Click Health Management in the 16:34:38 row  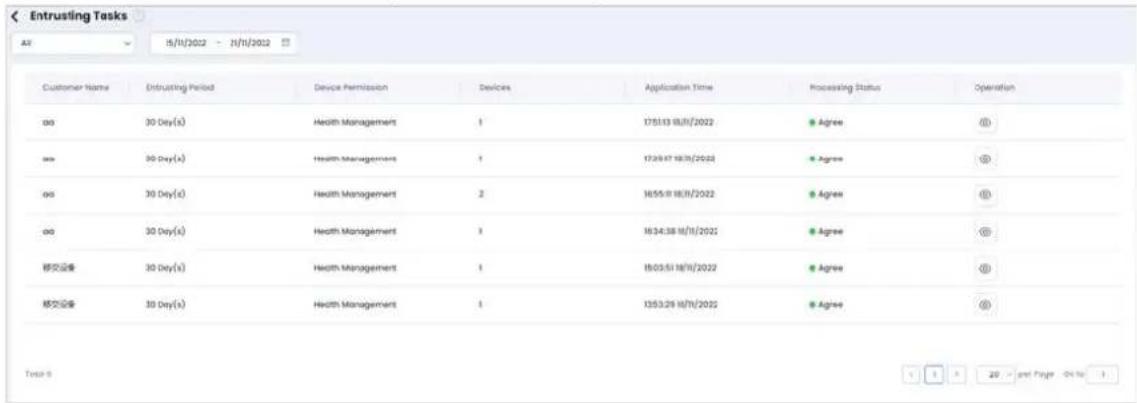click(x=354, y=231)
